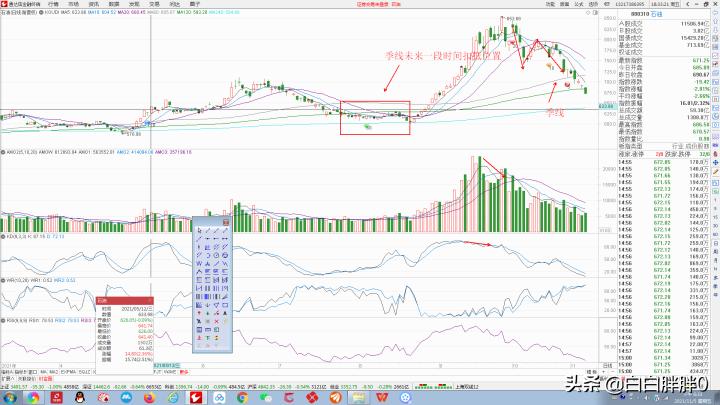Switch to the MA indicator tab

[44, 372]
